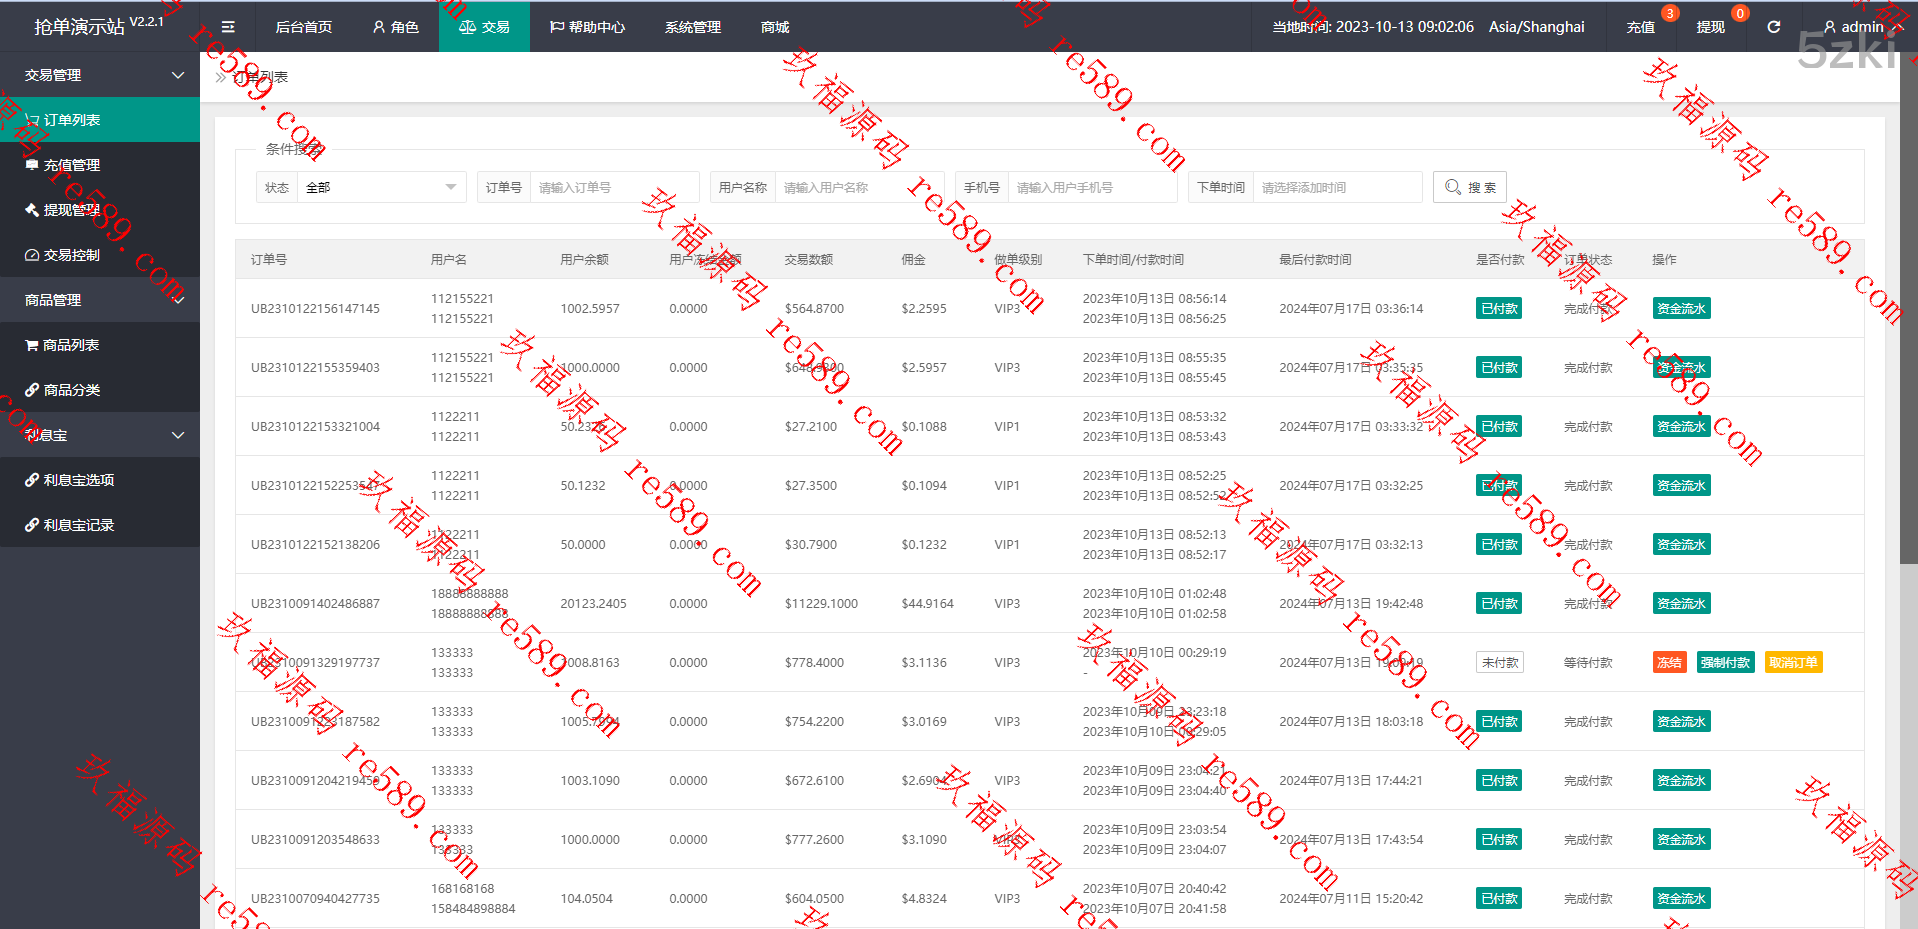Click the orange 冻结 button
Image resolution: width=1918 pixels, height=929 pixels.
point(1669,663)
